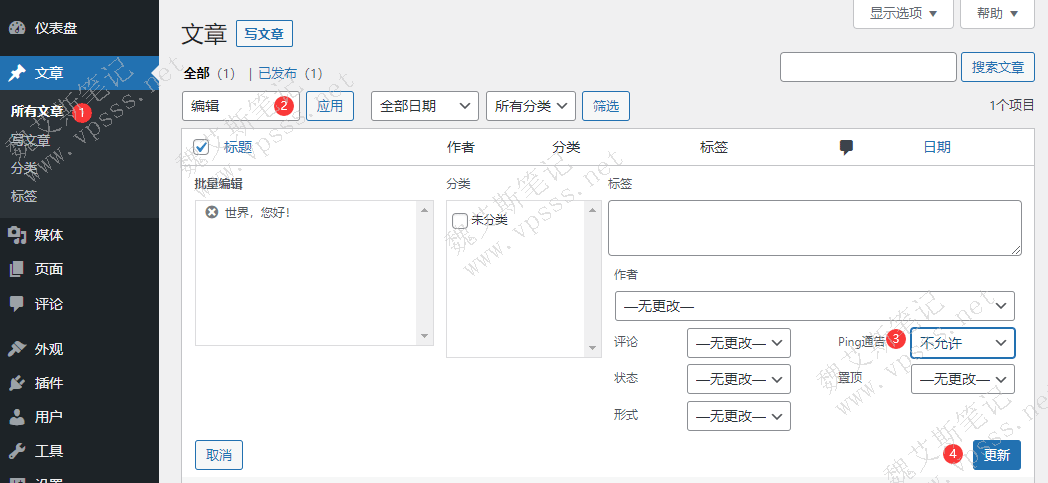Click the 已发布 filter link

tap(277, 73)
